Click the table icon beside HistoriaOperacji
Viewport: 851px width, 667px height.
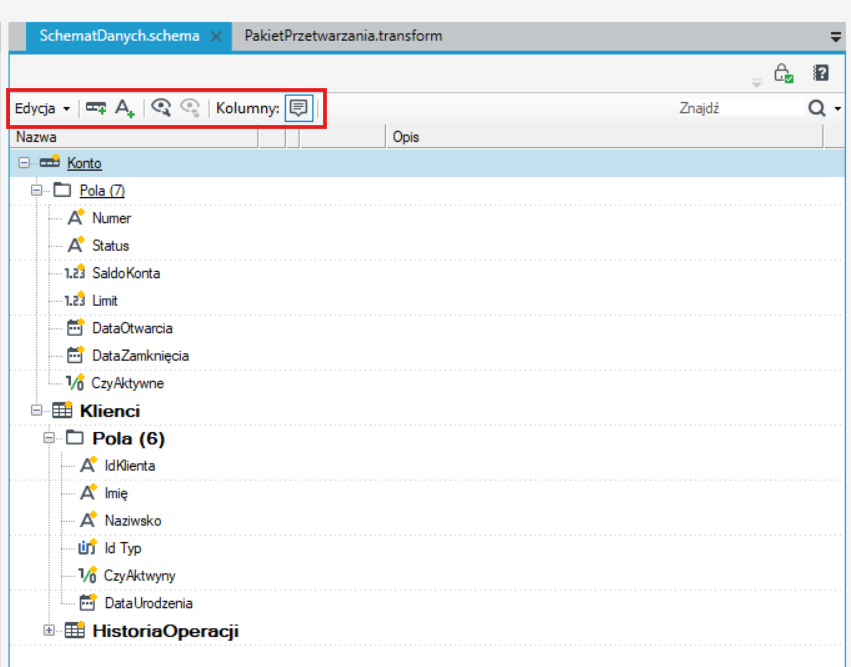click(74, 631)
